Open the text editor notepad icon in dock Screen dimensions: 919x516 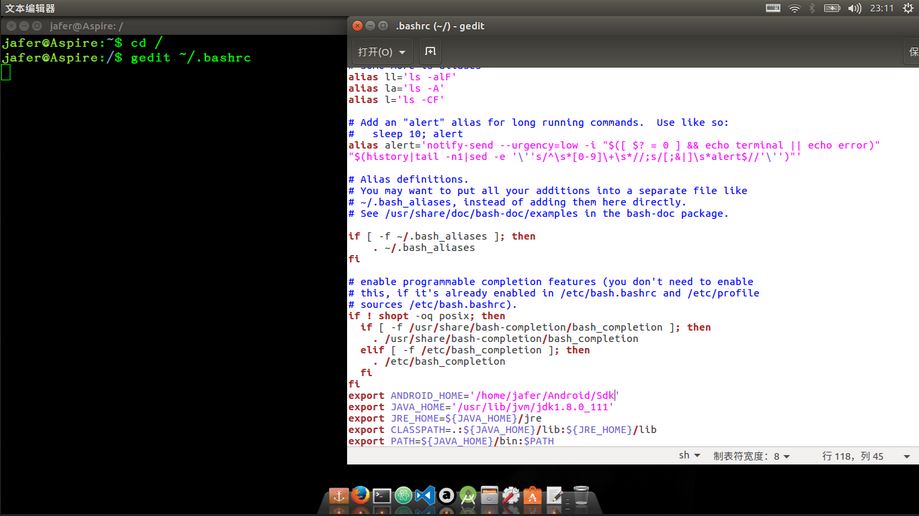tap(554, 496)
